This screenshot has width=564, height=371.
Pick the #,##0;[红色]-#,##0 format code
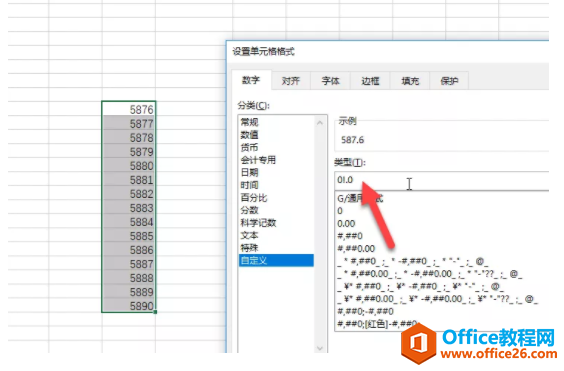coord(377,324)
